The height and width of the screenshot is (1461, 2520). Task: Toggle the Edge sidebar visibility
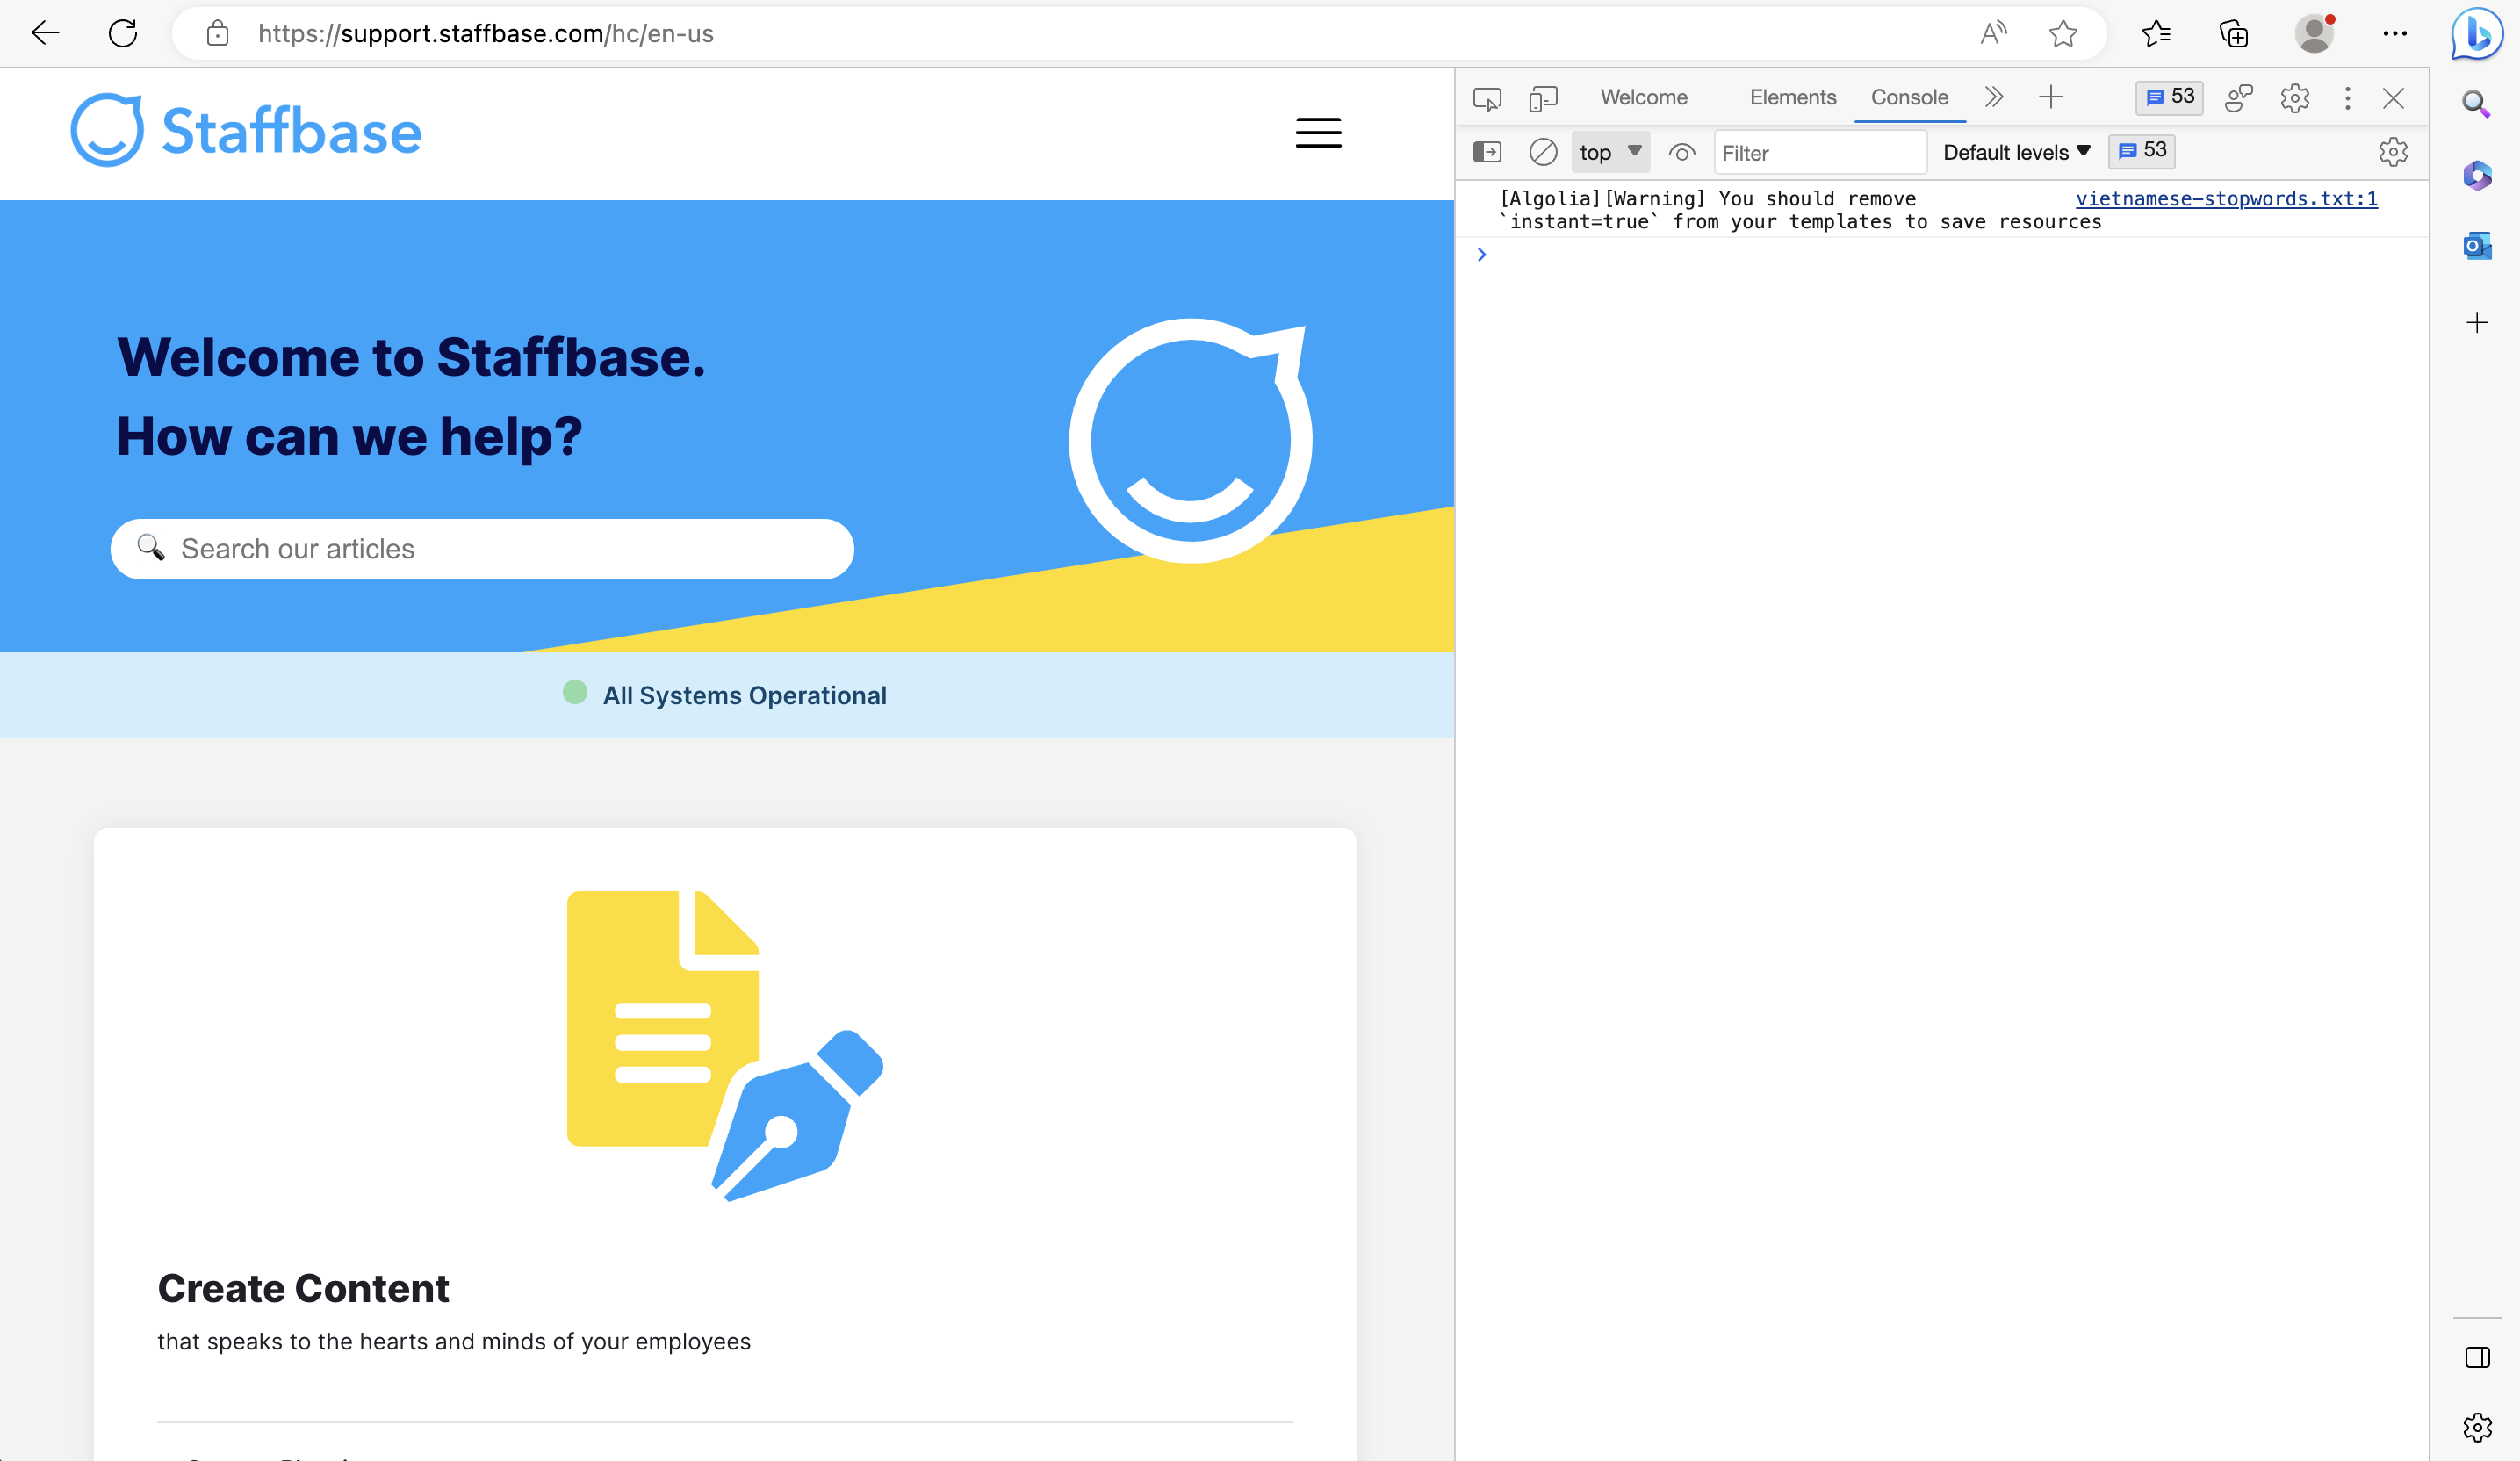[x=2477, y=1357]
